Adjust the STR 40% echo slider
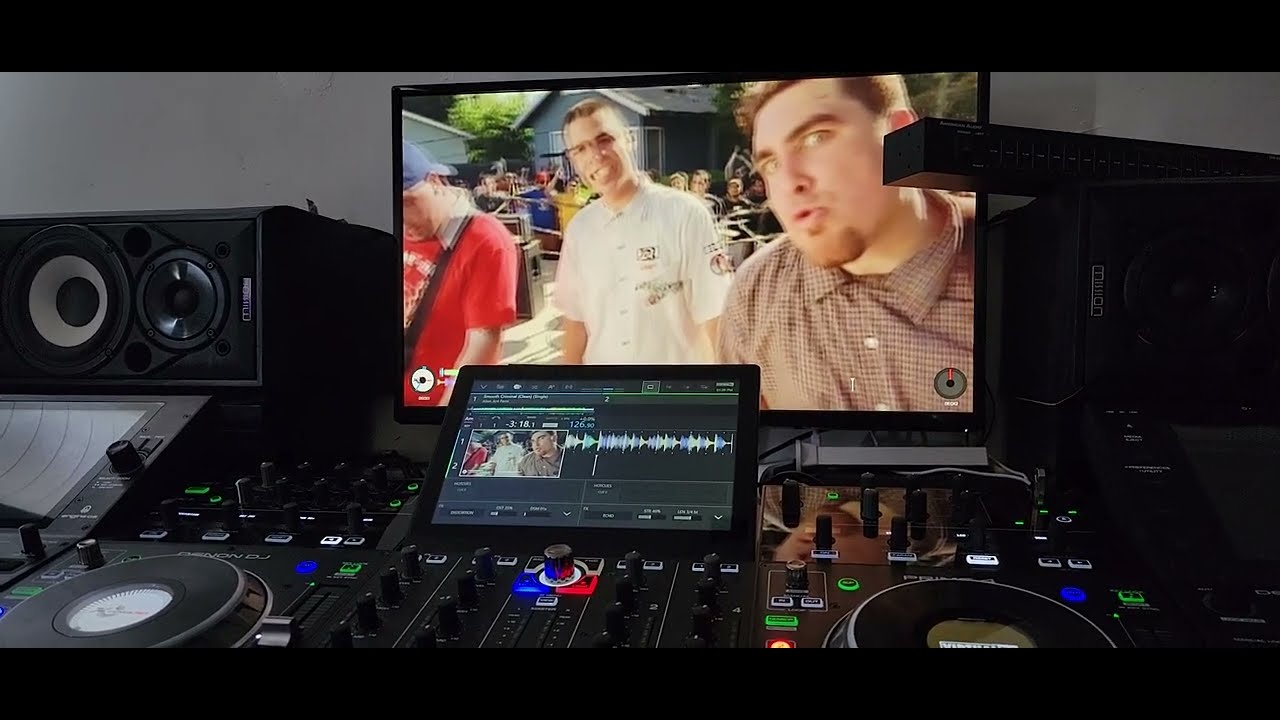1280x720 pixels. pyautogui.click(x=651, y=517)
